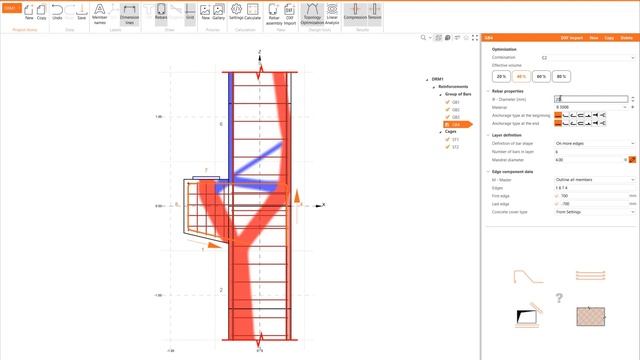This screenshot has width=640, height=360.
Task: Toggle Compression results display
Action: pyautogui.click(x=355, y=12)
